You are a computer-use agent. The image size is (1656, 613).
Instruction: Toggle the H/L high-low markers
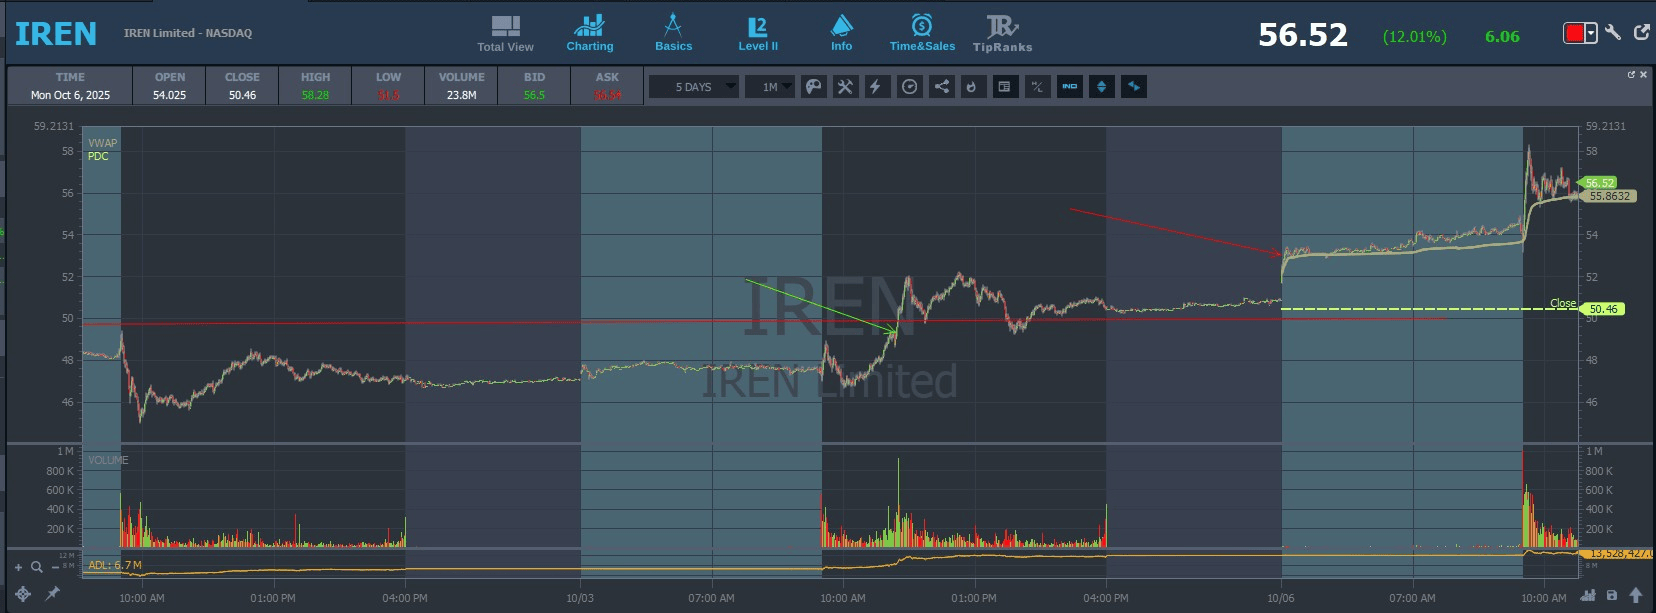pyautogui.click(x=1037, y=87)
